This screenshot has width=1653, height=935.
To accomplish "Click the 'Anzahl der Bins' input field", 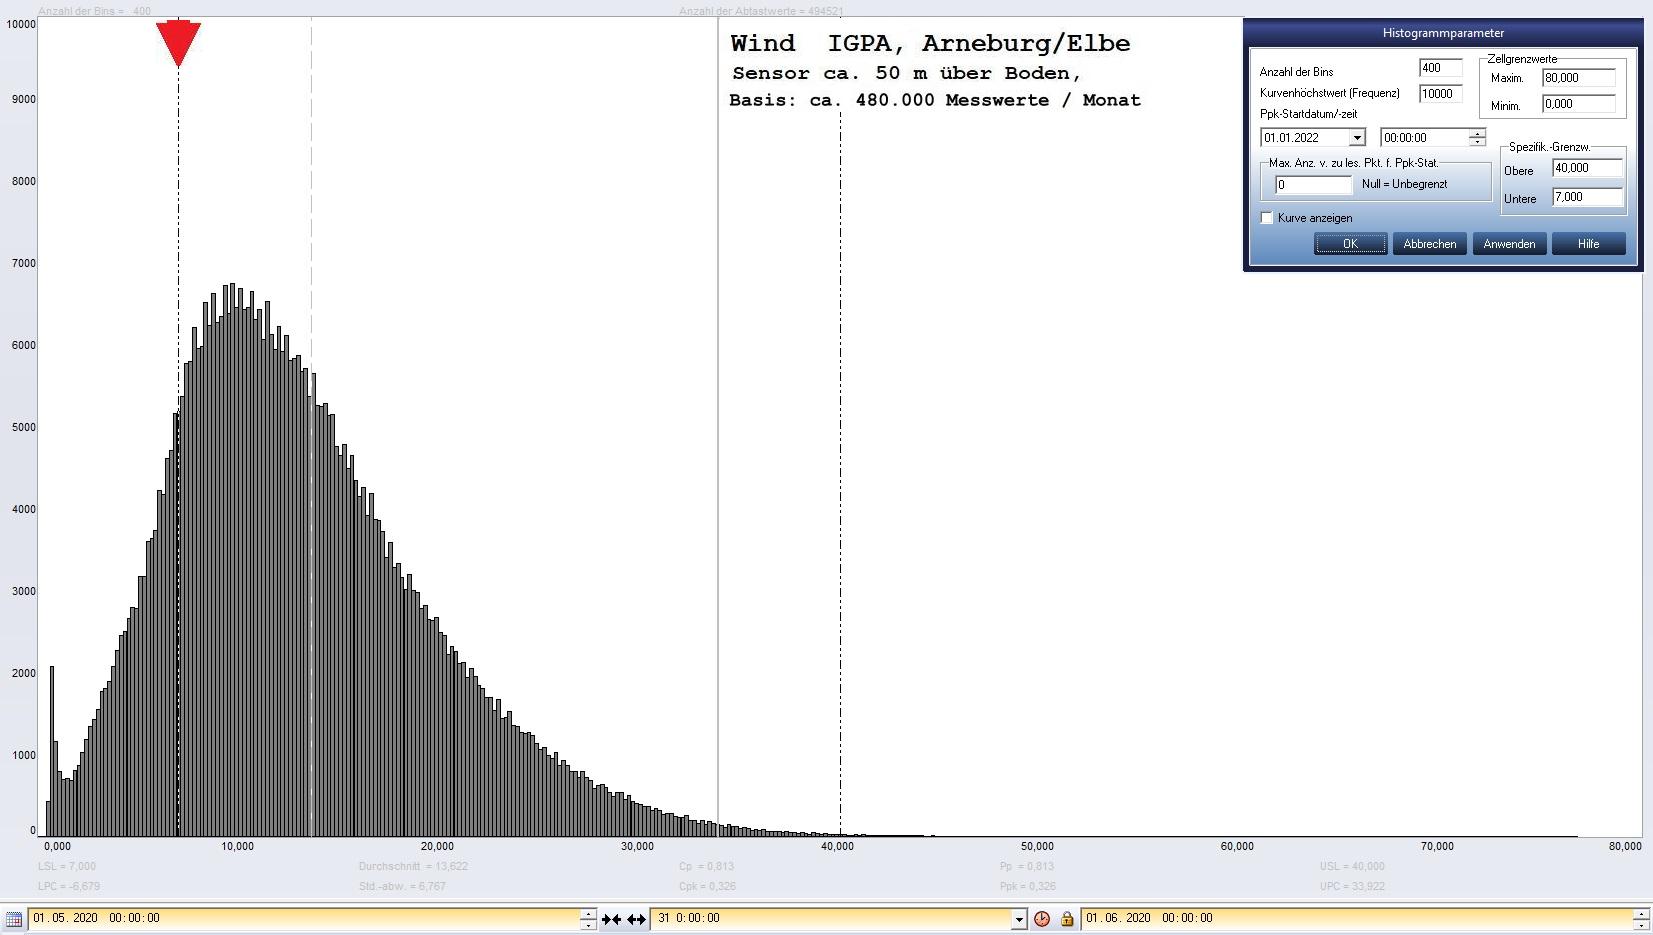I will click(1440, 68).
